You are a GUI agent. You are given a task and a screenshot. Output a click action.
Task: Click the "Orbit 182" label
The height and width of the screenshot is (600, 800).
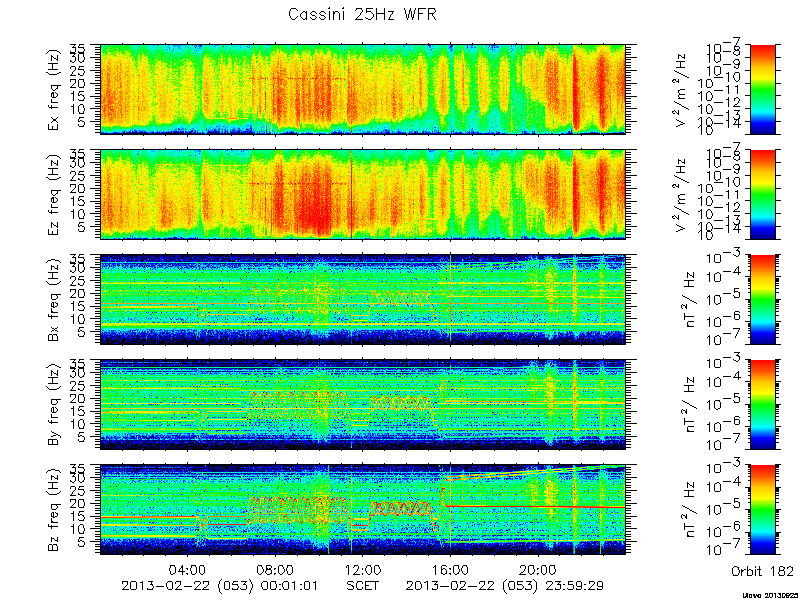pyautogui.click(x=762, y=571)
